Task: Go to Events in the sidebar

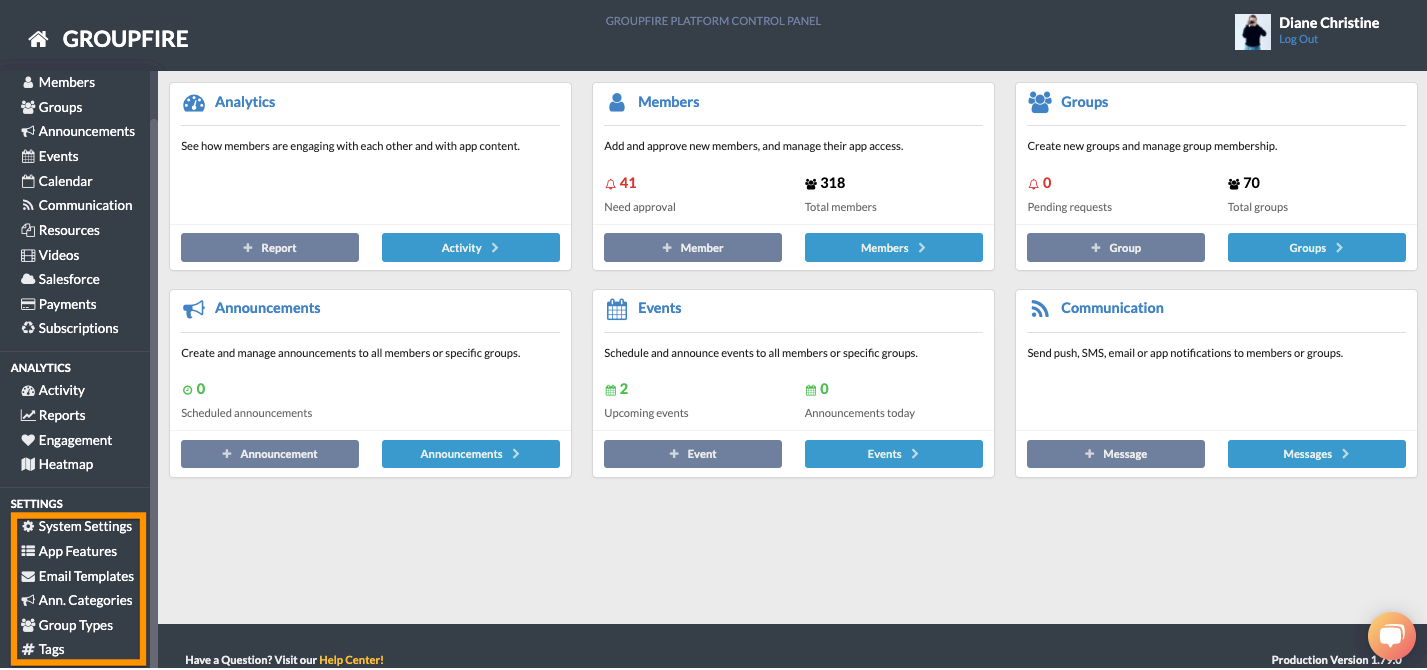Action: (50, 156)
